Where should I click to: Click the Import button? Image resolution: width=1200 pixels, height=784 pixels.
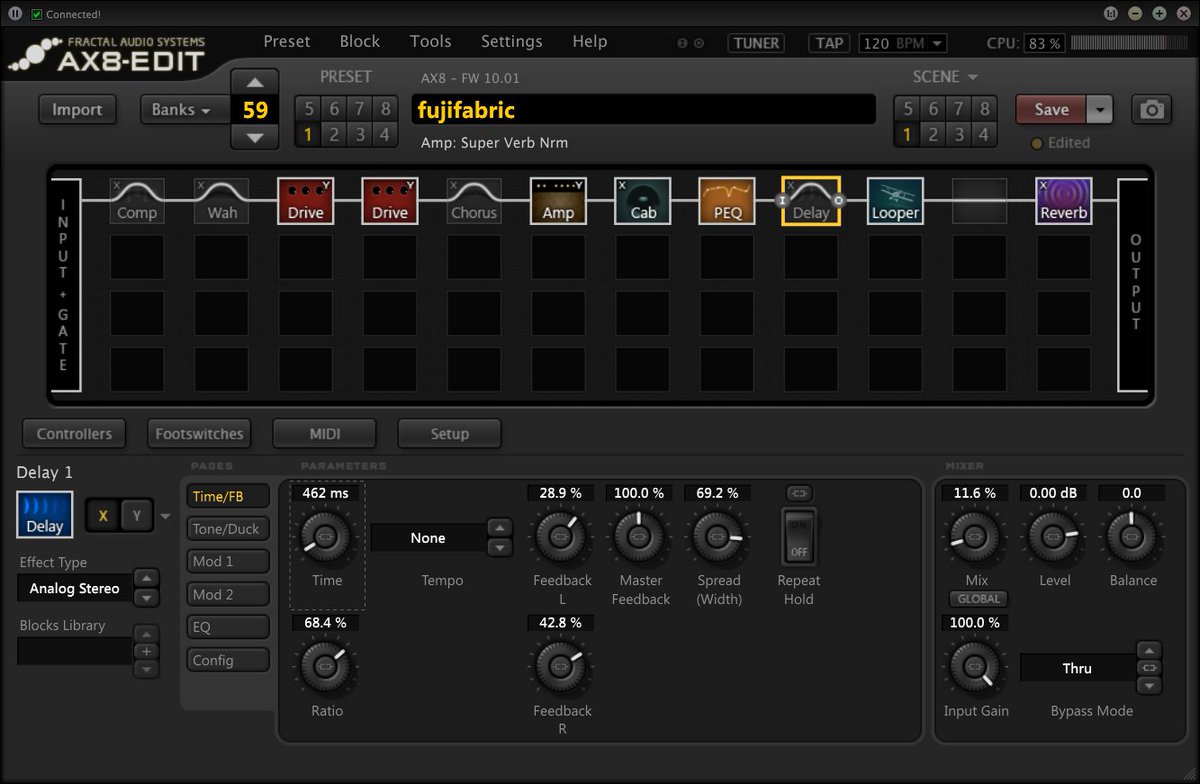tap(77, 110)
